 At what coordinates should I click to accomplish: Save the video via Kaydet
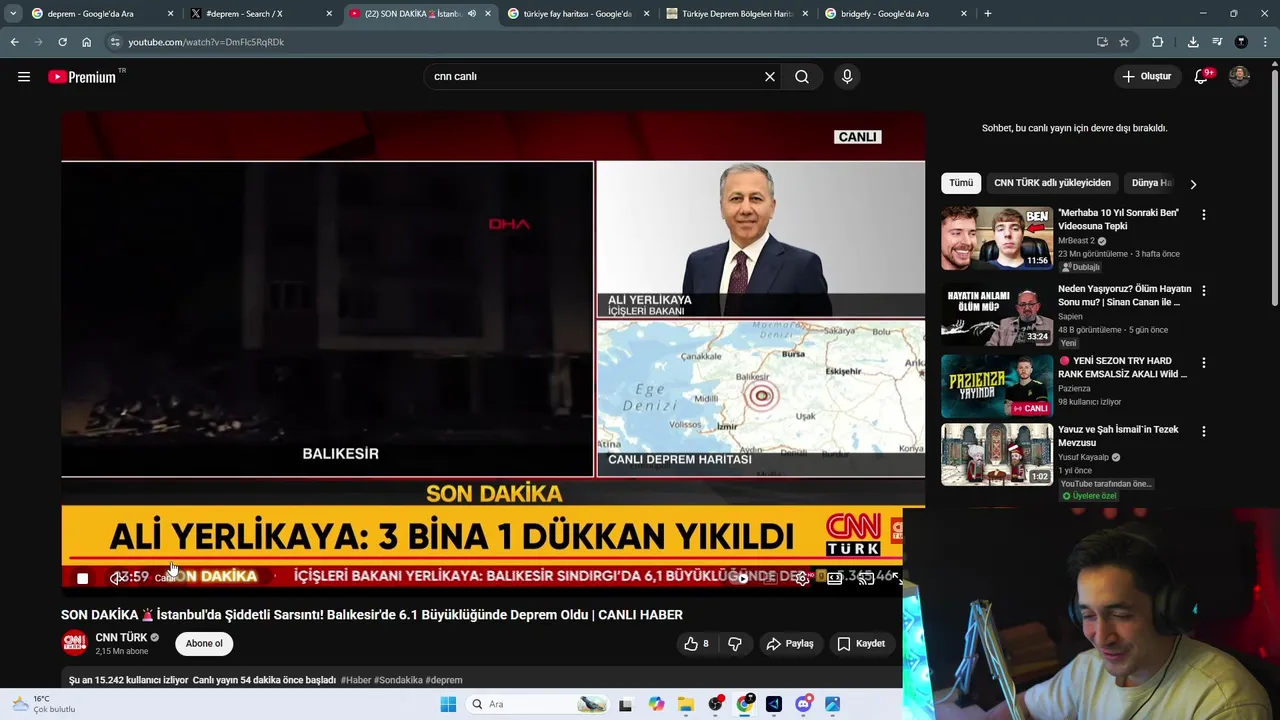tap(861, 644)
